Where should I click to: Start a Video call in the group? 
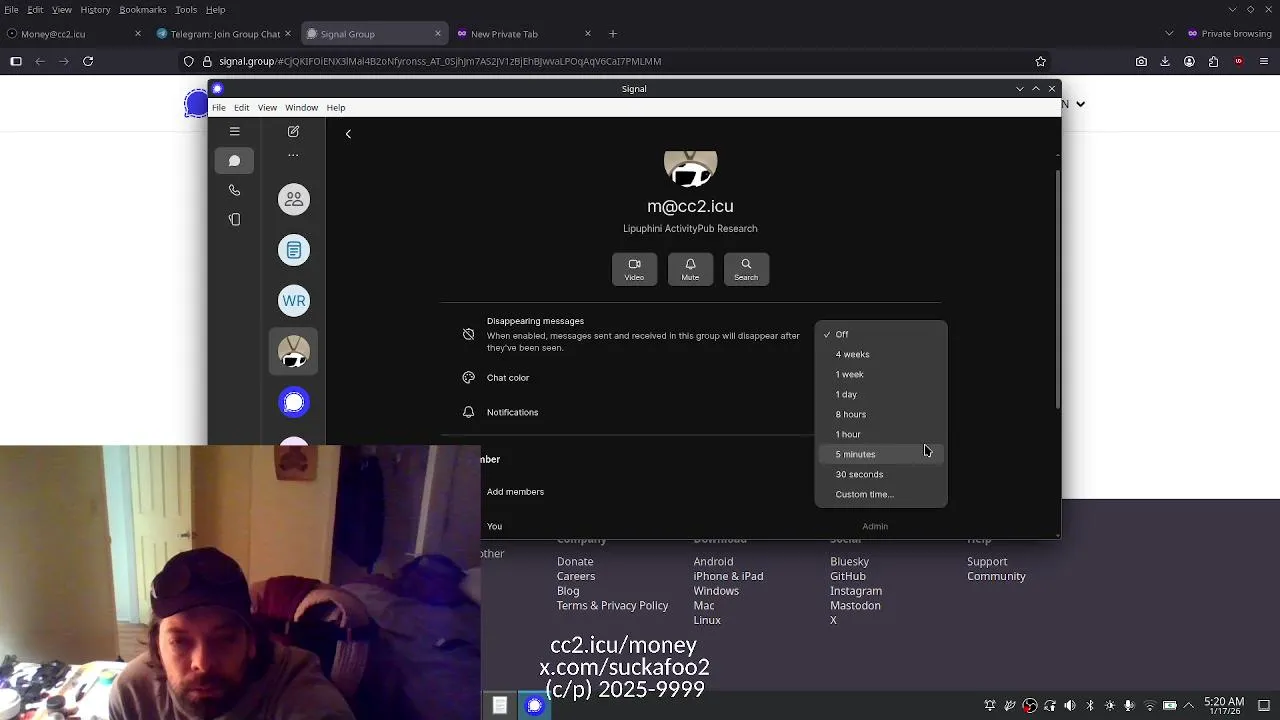click(634, 269)
